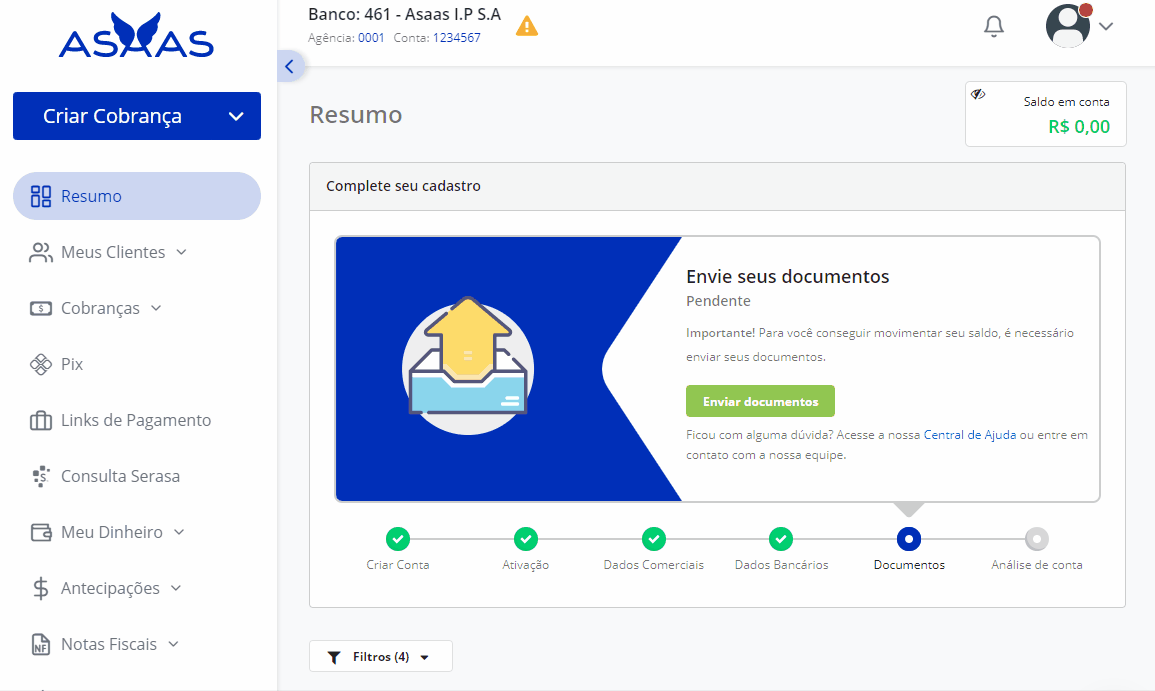This screenshot has height=691, width=1155.
Task: Open the notifications bell
Action: coord(994,27)
